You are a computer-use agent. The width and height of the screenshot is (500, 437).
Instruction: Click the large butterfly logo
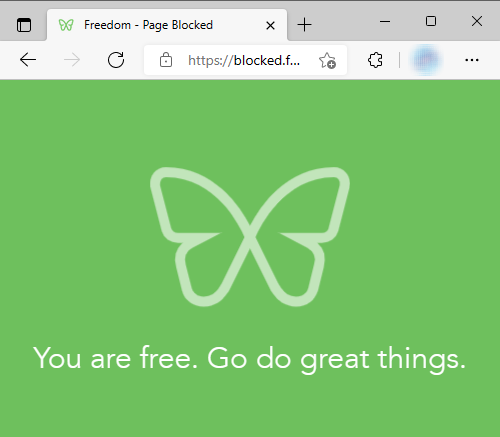coord(250,237)
